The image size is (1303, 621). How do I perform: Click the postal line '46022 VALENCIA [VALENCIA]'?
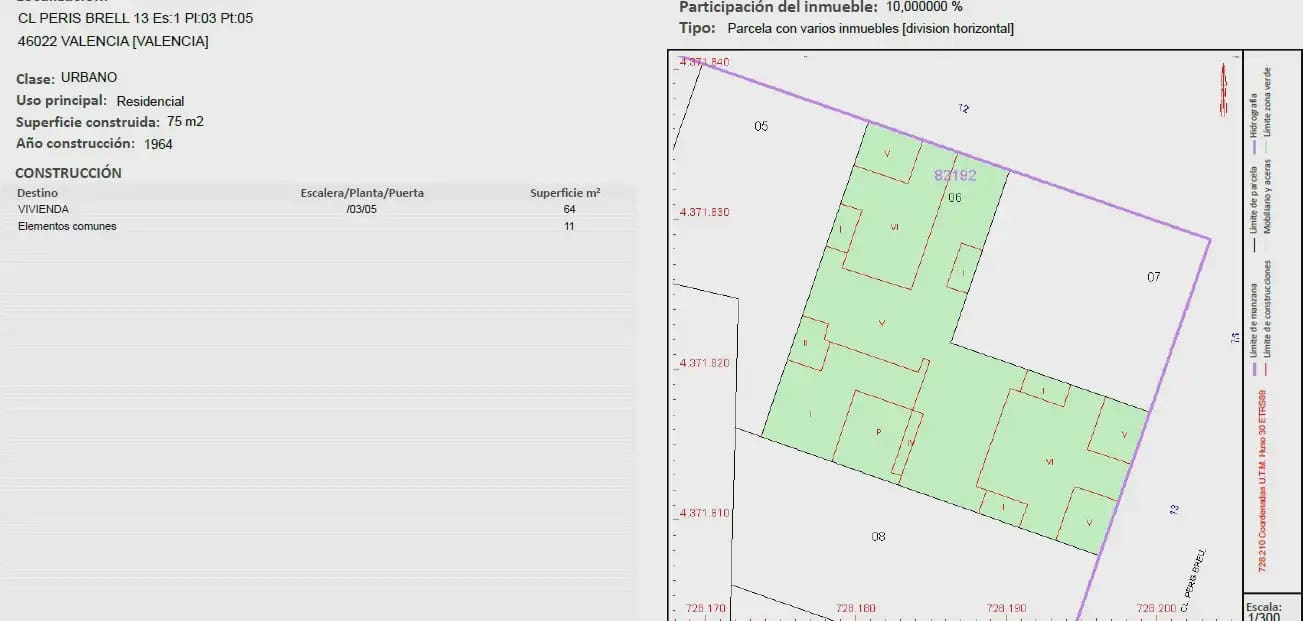click(x=114, y=41)
